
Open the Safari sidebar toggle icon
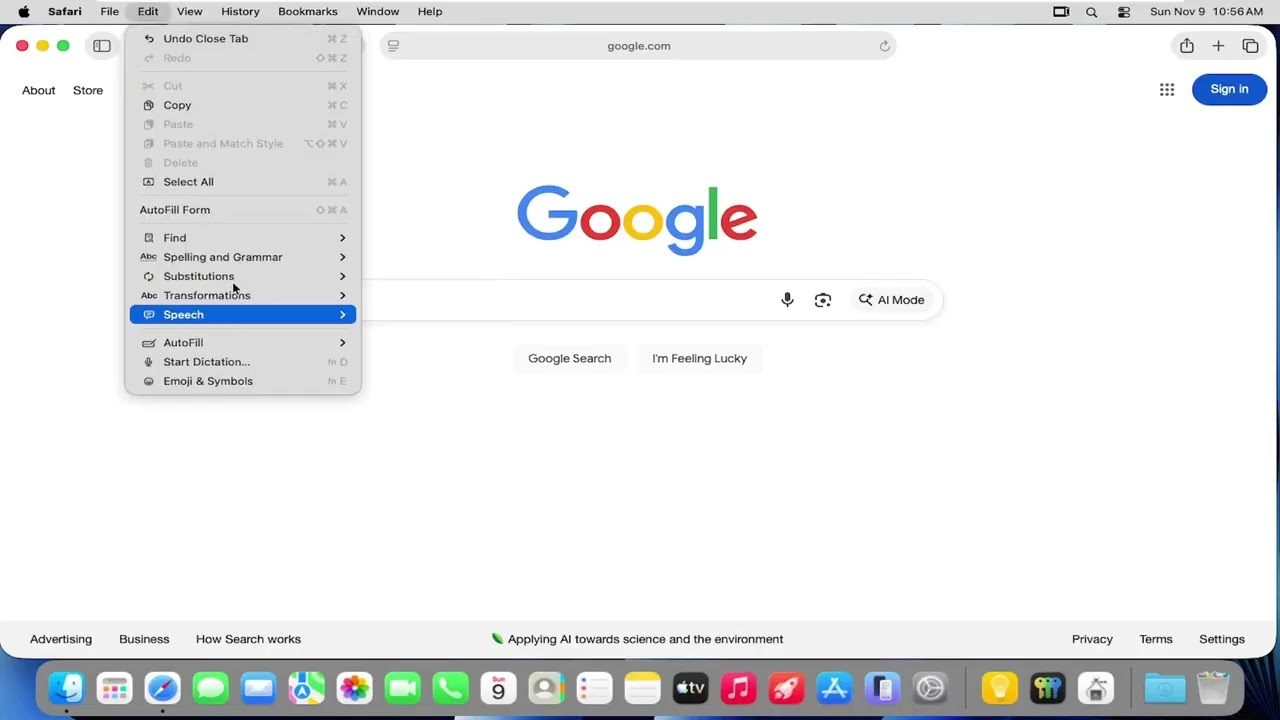pos(102,46)
